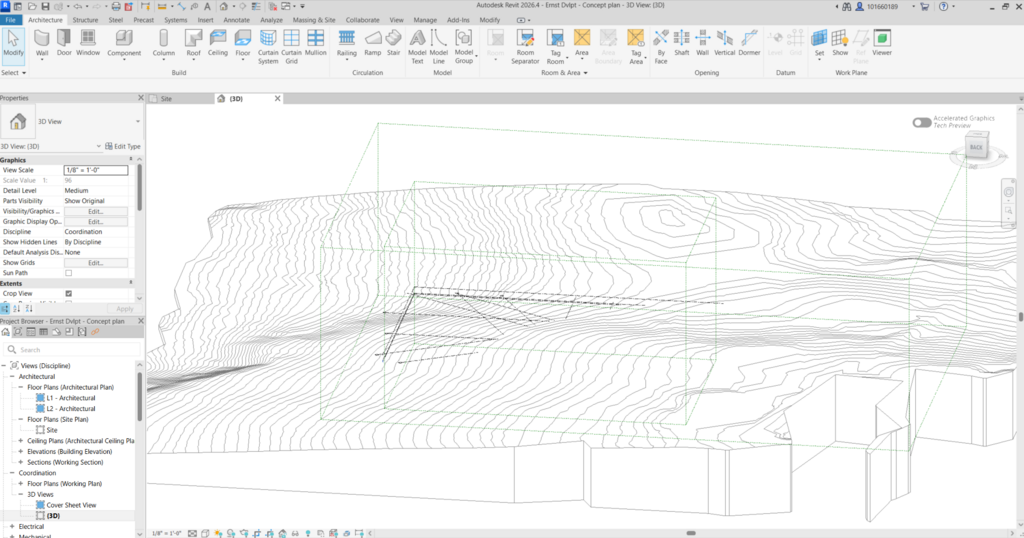Select the Column tool

(x=163, y=44)
